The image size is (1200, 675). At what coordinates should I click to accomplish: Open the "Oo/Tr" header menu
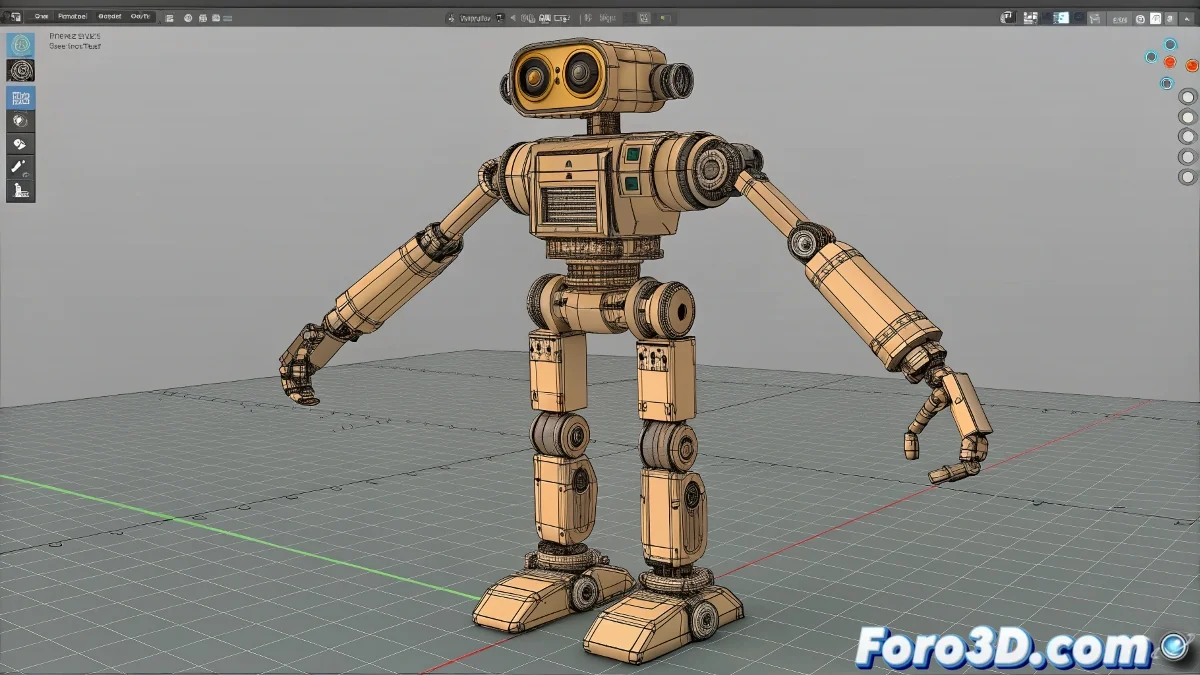coord(140,17)
